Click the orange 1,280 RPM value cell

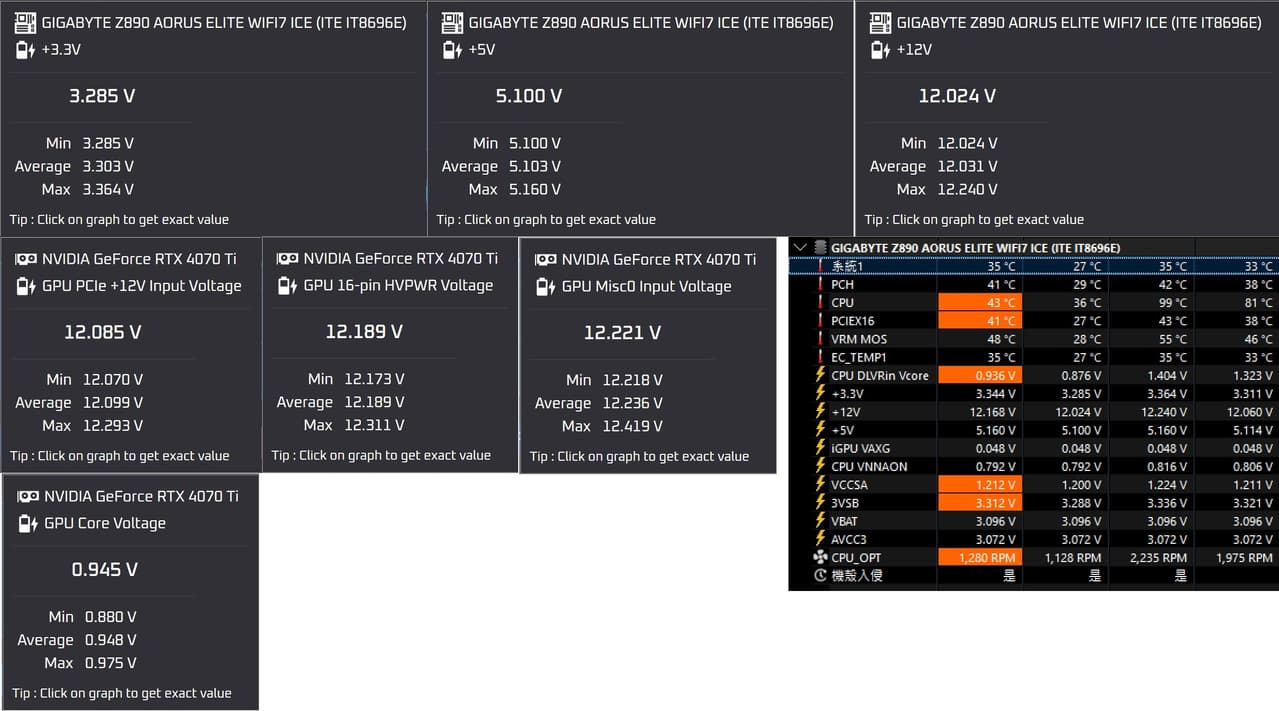(x=979, y=558)
